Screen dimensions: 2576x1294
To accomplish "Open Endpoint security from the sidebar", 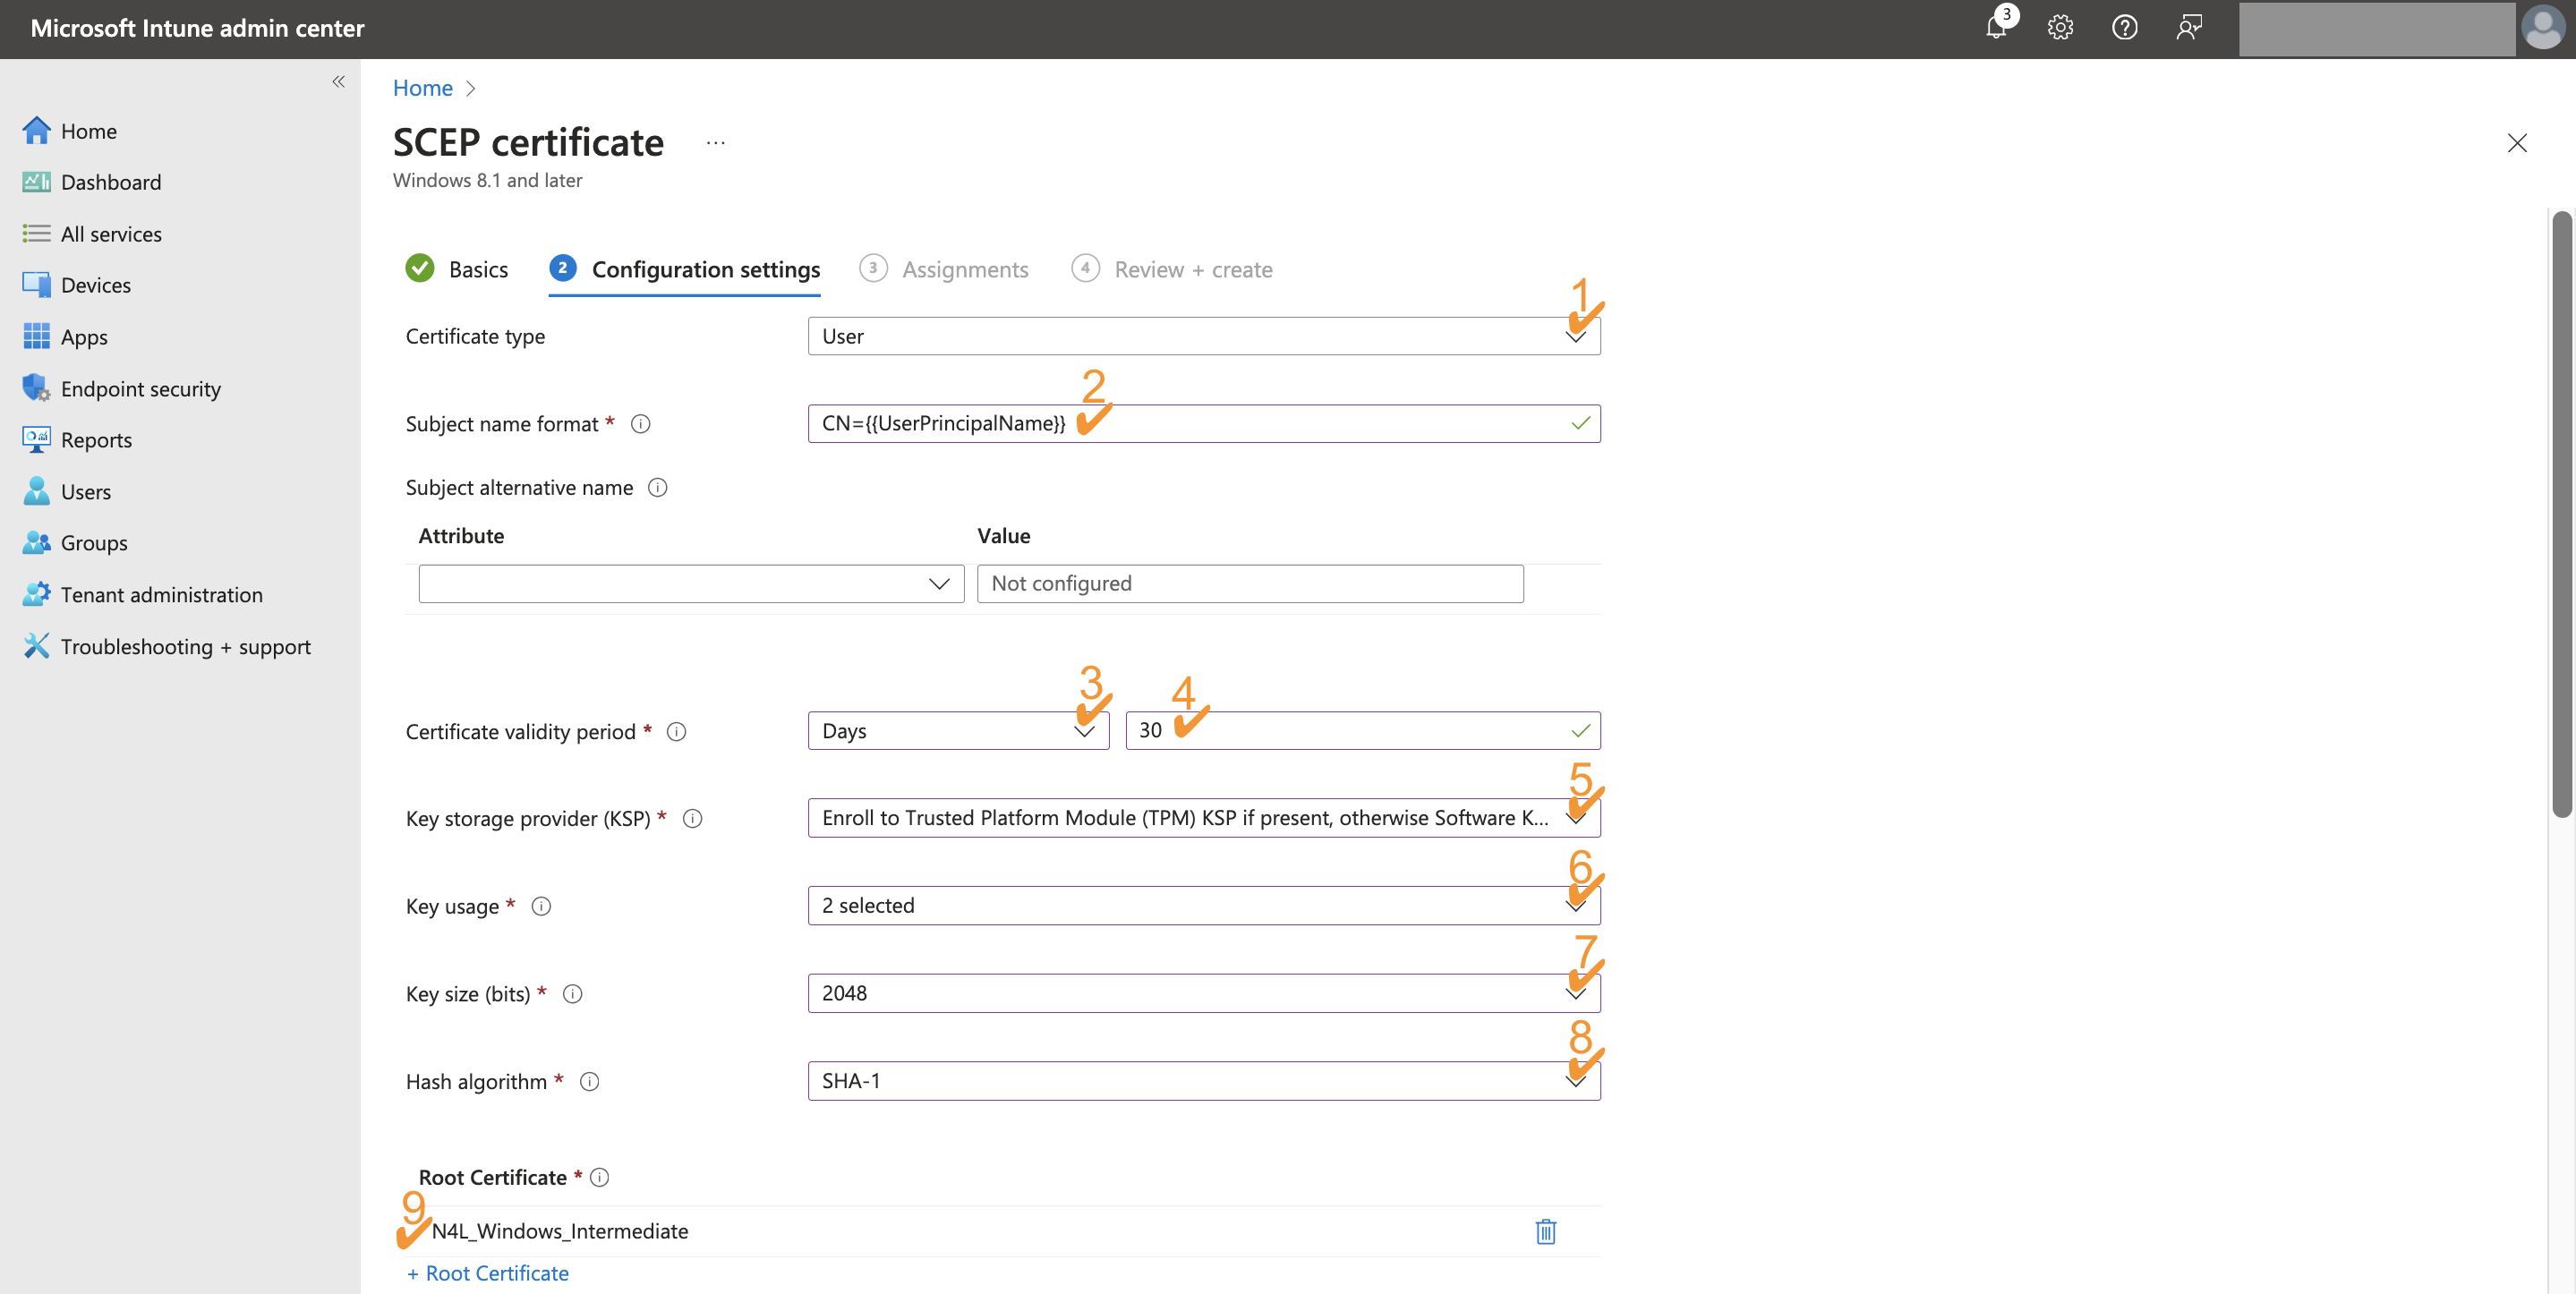I will tap(141, 388).
